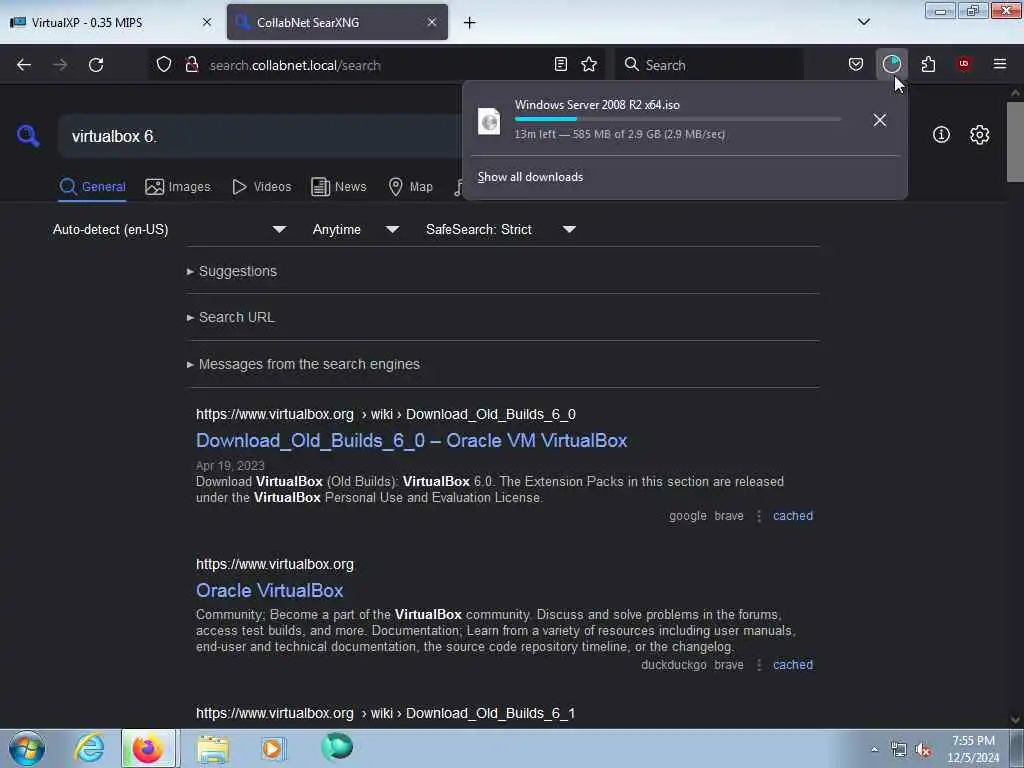Image resolution: width=1024 pixels, height=768 pixels.
Task: Open engine options for Old Builds 6_0 result
Action: point(758,516)
